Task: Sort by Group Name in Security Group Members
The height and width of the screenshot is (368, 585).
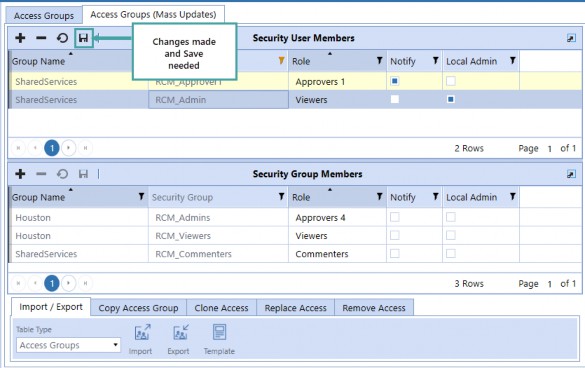Action: coord(38,197)
